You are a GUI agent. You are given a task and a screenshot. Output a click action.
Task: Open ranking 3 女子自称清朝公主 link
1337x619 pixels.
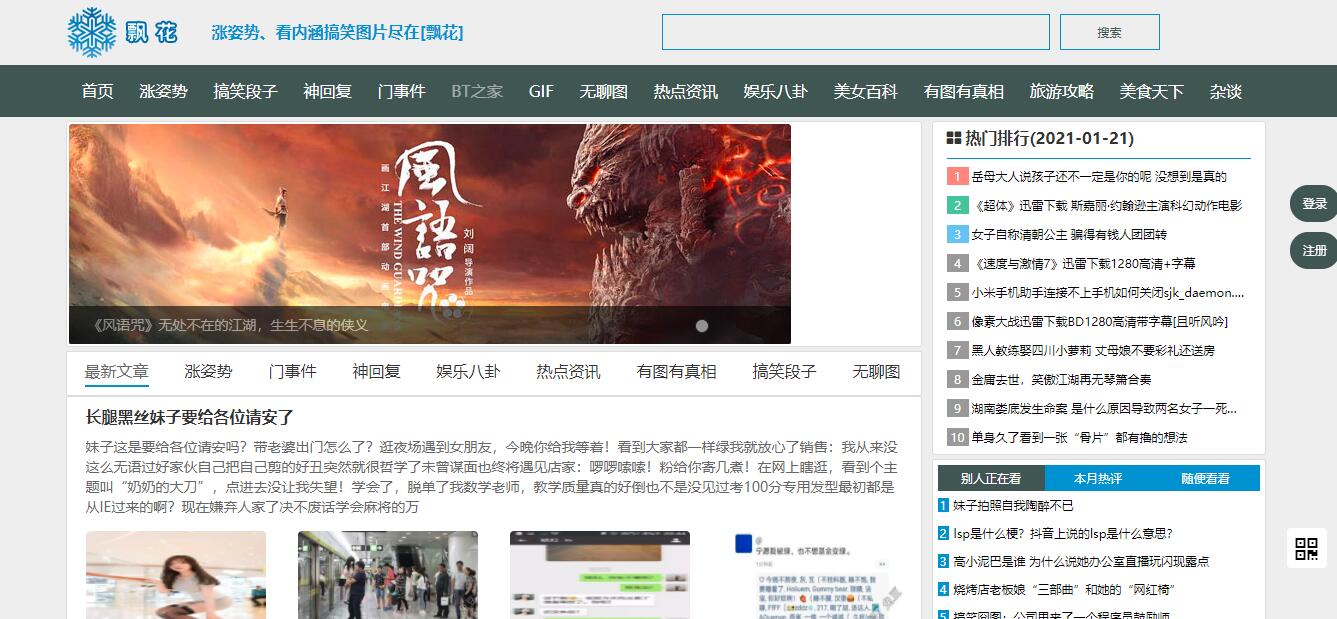point(1069,235)
